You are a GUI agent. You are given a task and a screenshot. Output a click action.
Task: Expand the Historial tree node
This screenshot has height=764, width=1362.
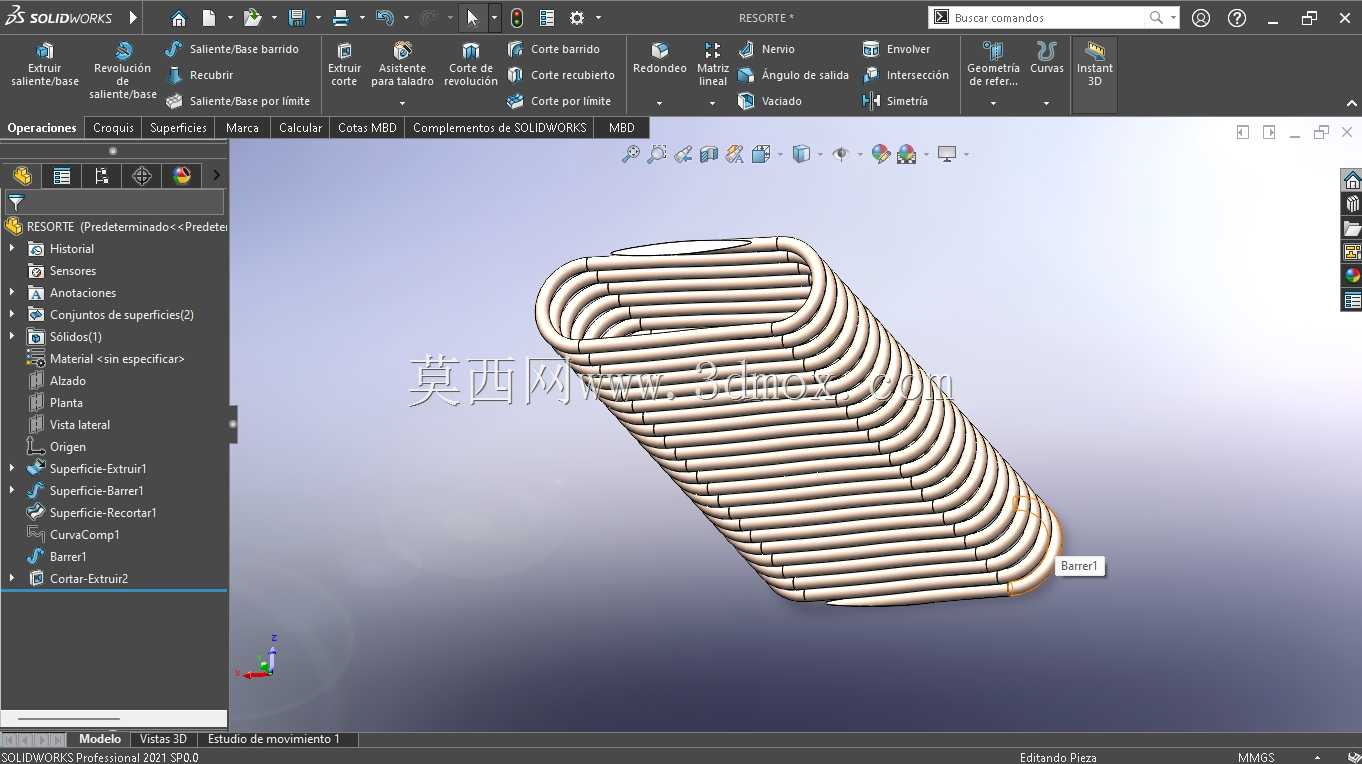(x=12, y=248)
